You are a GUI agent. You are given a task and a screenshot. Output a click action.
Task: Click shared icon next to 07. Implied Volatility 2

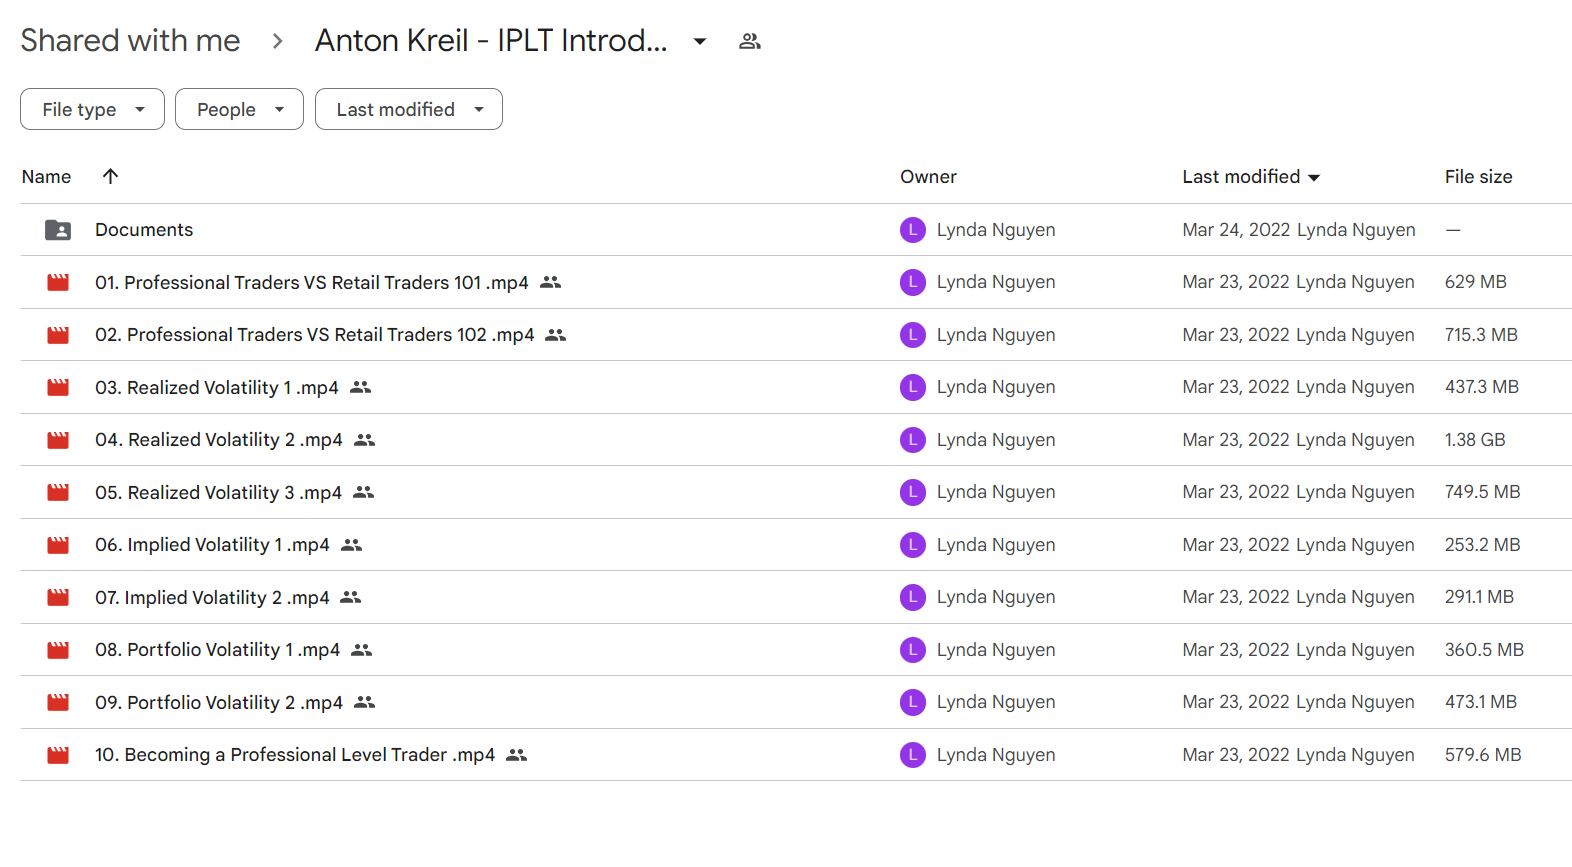coord(351,597)
